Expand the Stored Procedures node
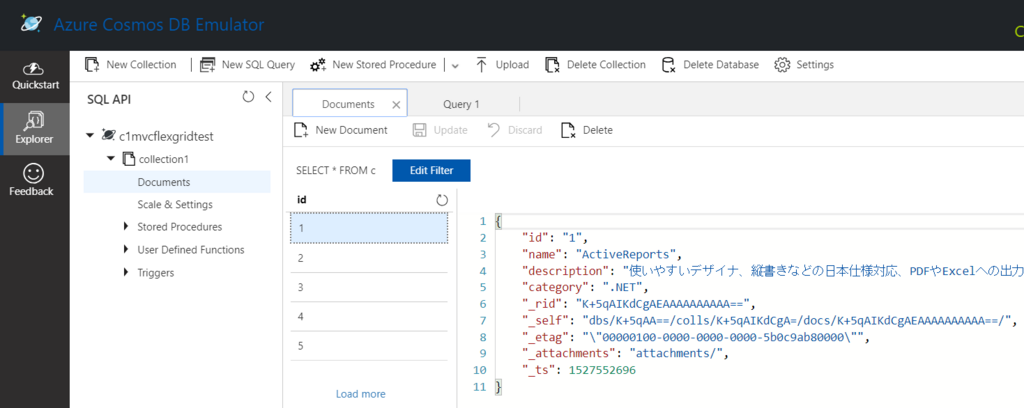Screen dimensions: 1024x408 pyautogui.click(x=126, y=227)
